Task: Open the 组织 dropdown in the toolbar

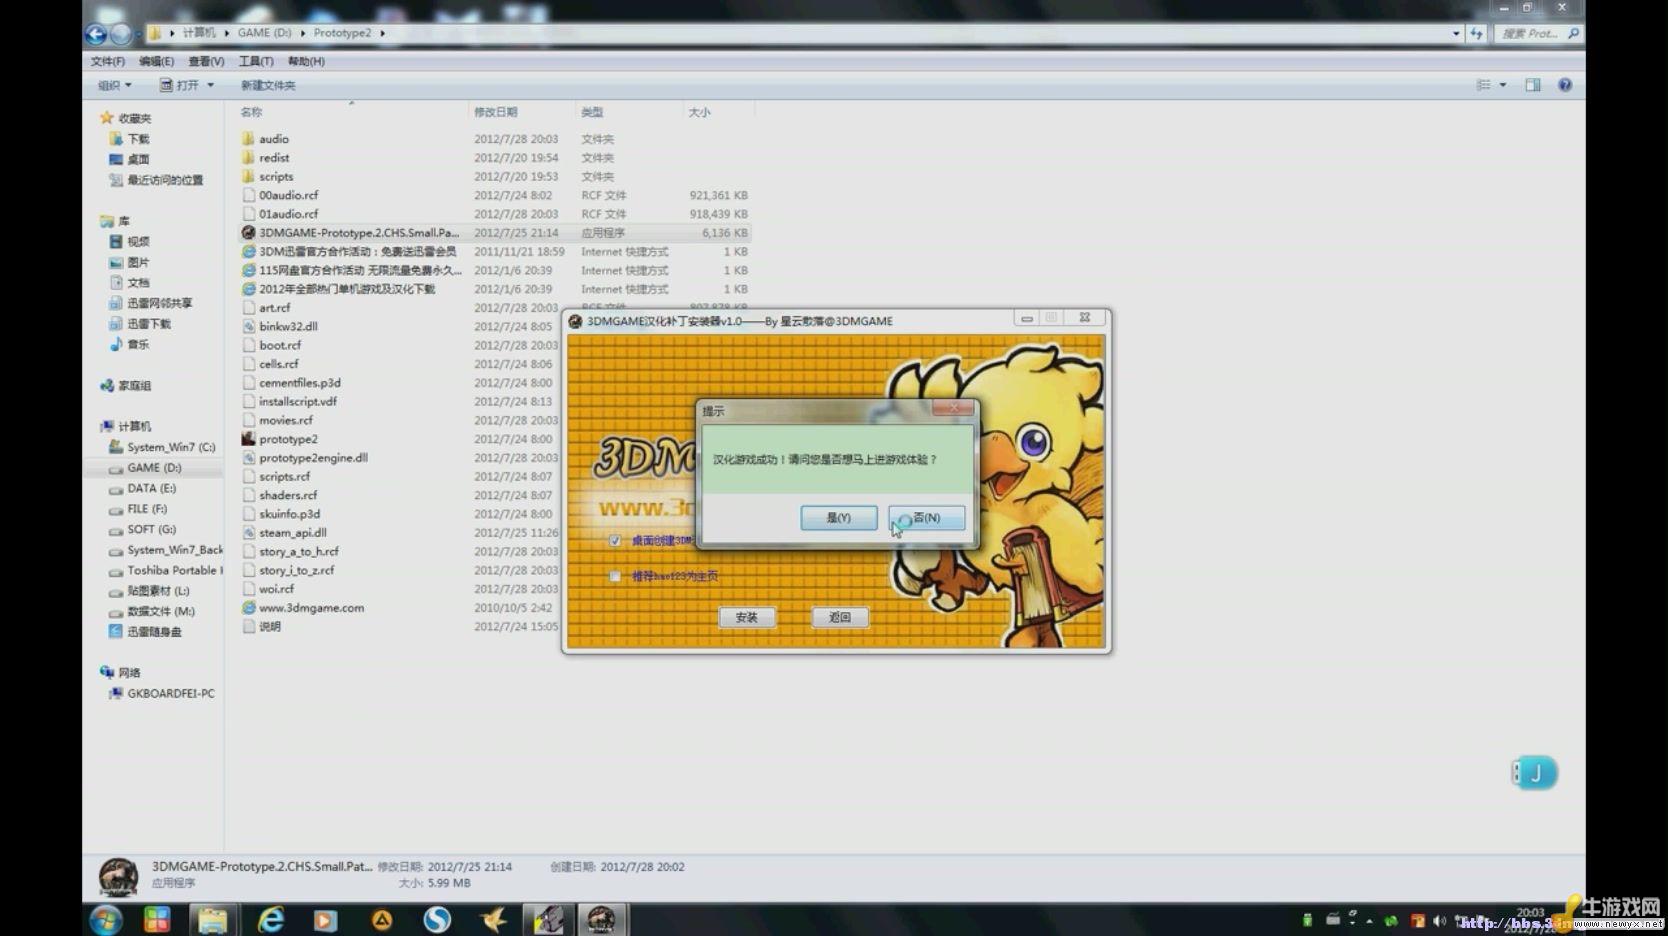Action: click(114, 85)
